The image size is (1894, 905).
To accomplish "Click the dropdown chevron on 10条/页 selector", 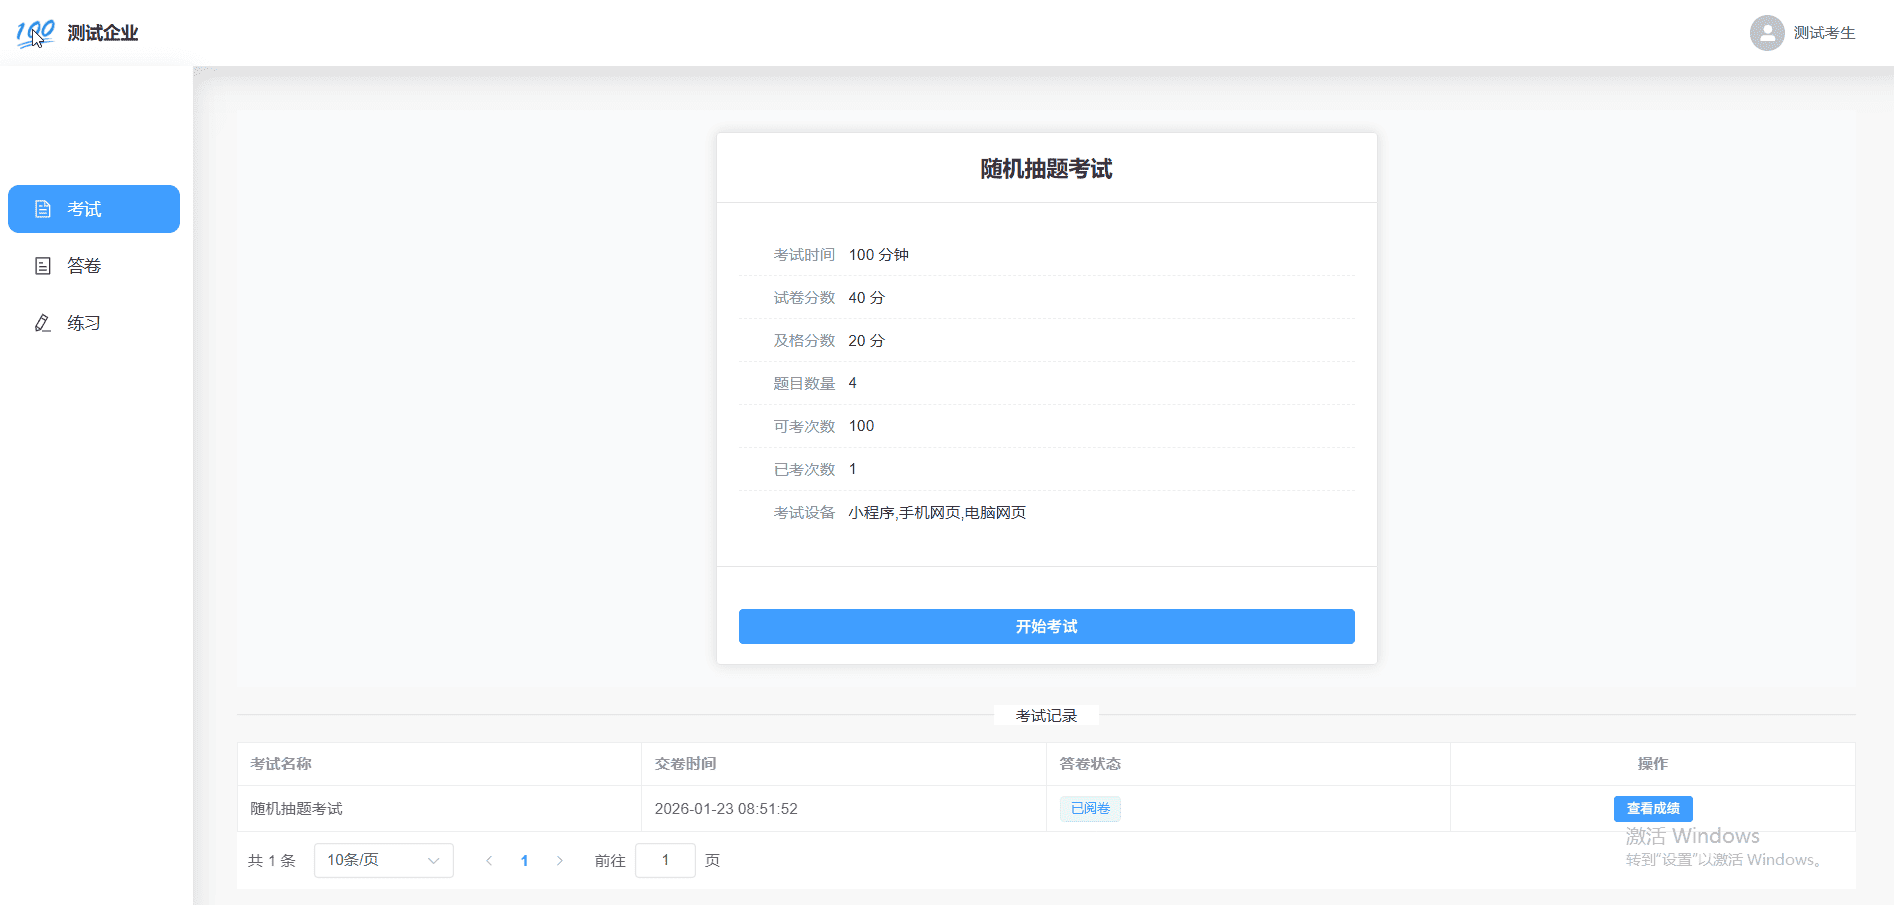I will (433, 860).
